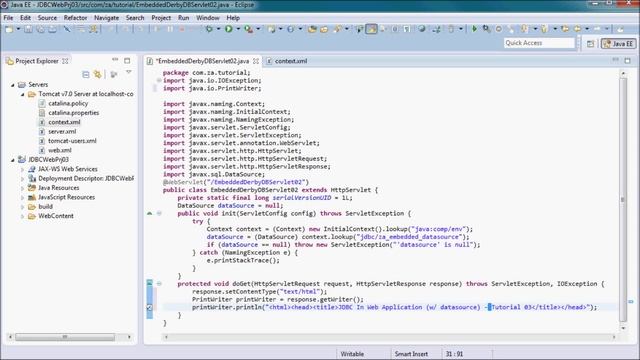Select the EmbeddedDerbyDBServlet02.java editor tab
This screenshot has width=640, height=360.
(x=202, y=61)
